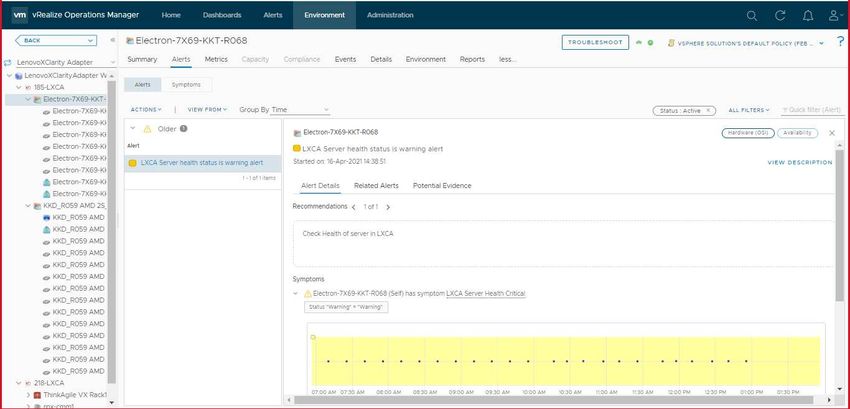Screen dimensions: 850x409
Task: Open the ACTIONS dropdown
Action: point(146,110)
